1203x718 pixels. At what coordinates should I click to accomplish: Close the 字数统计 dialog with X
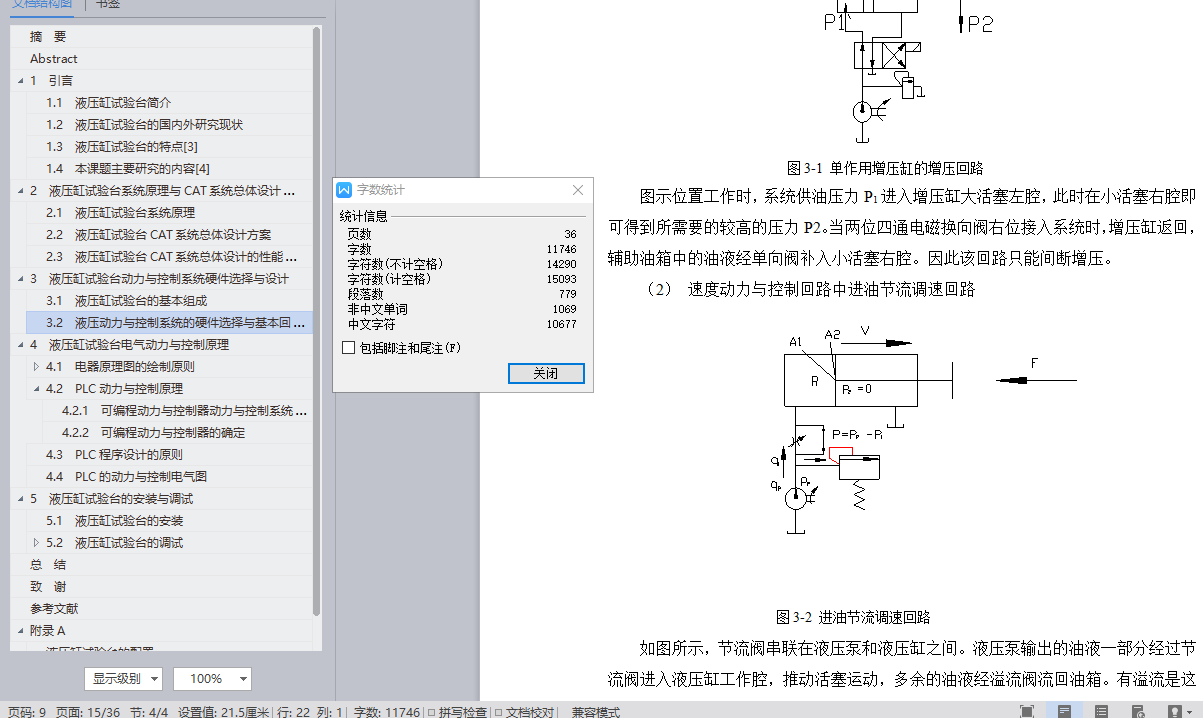pos(577,190)
